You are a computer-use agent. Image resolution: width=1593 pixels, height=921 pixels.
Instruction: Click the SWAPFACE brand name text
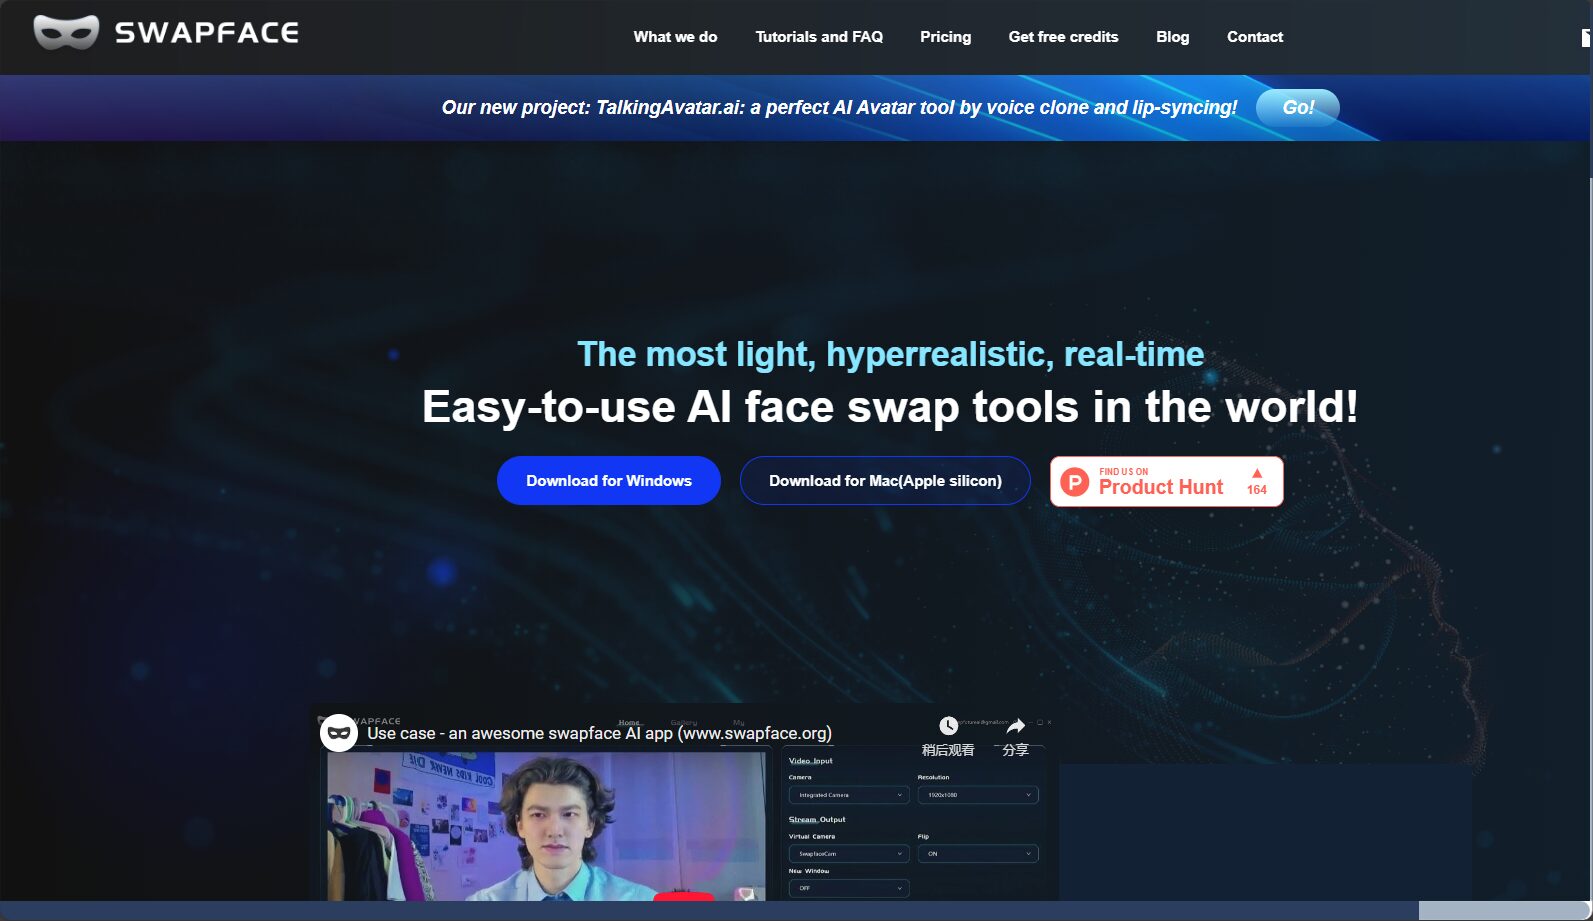(x=207, y=33)
